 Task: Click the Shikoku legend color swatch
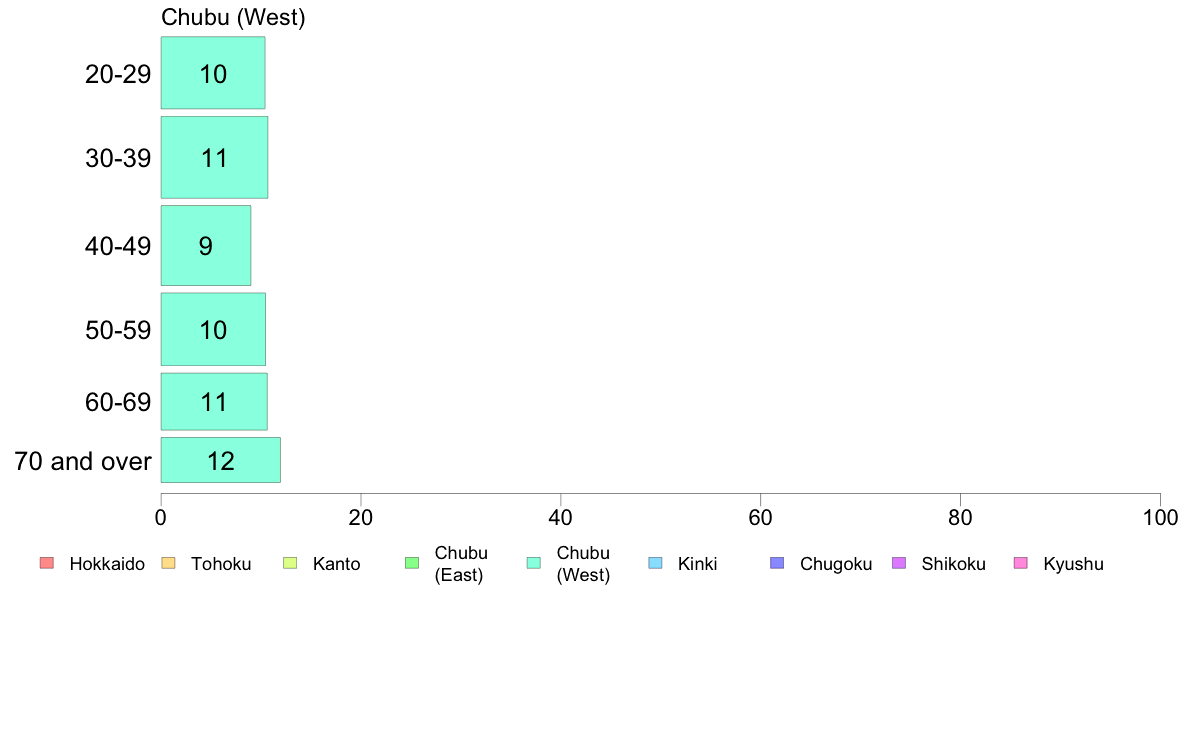[899, 563]
